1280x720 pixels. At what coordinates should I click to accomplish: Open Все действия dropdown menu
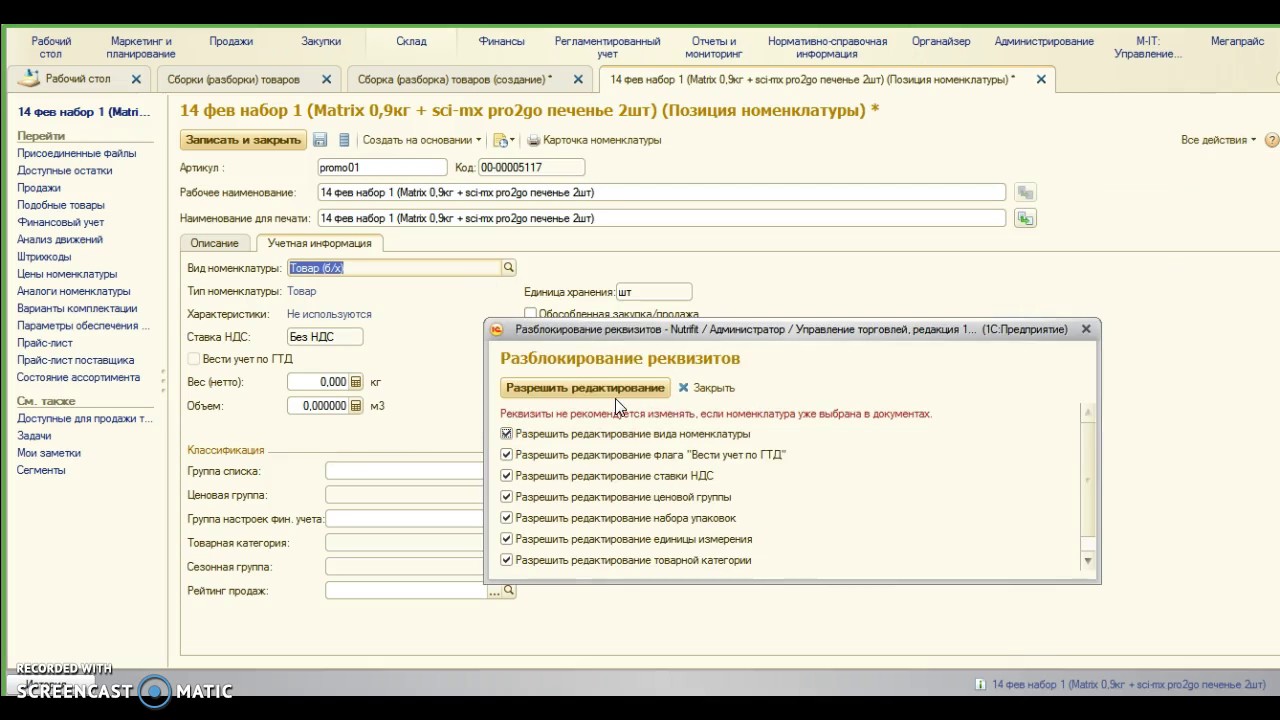coord(1218,140)
